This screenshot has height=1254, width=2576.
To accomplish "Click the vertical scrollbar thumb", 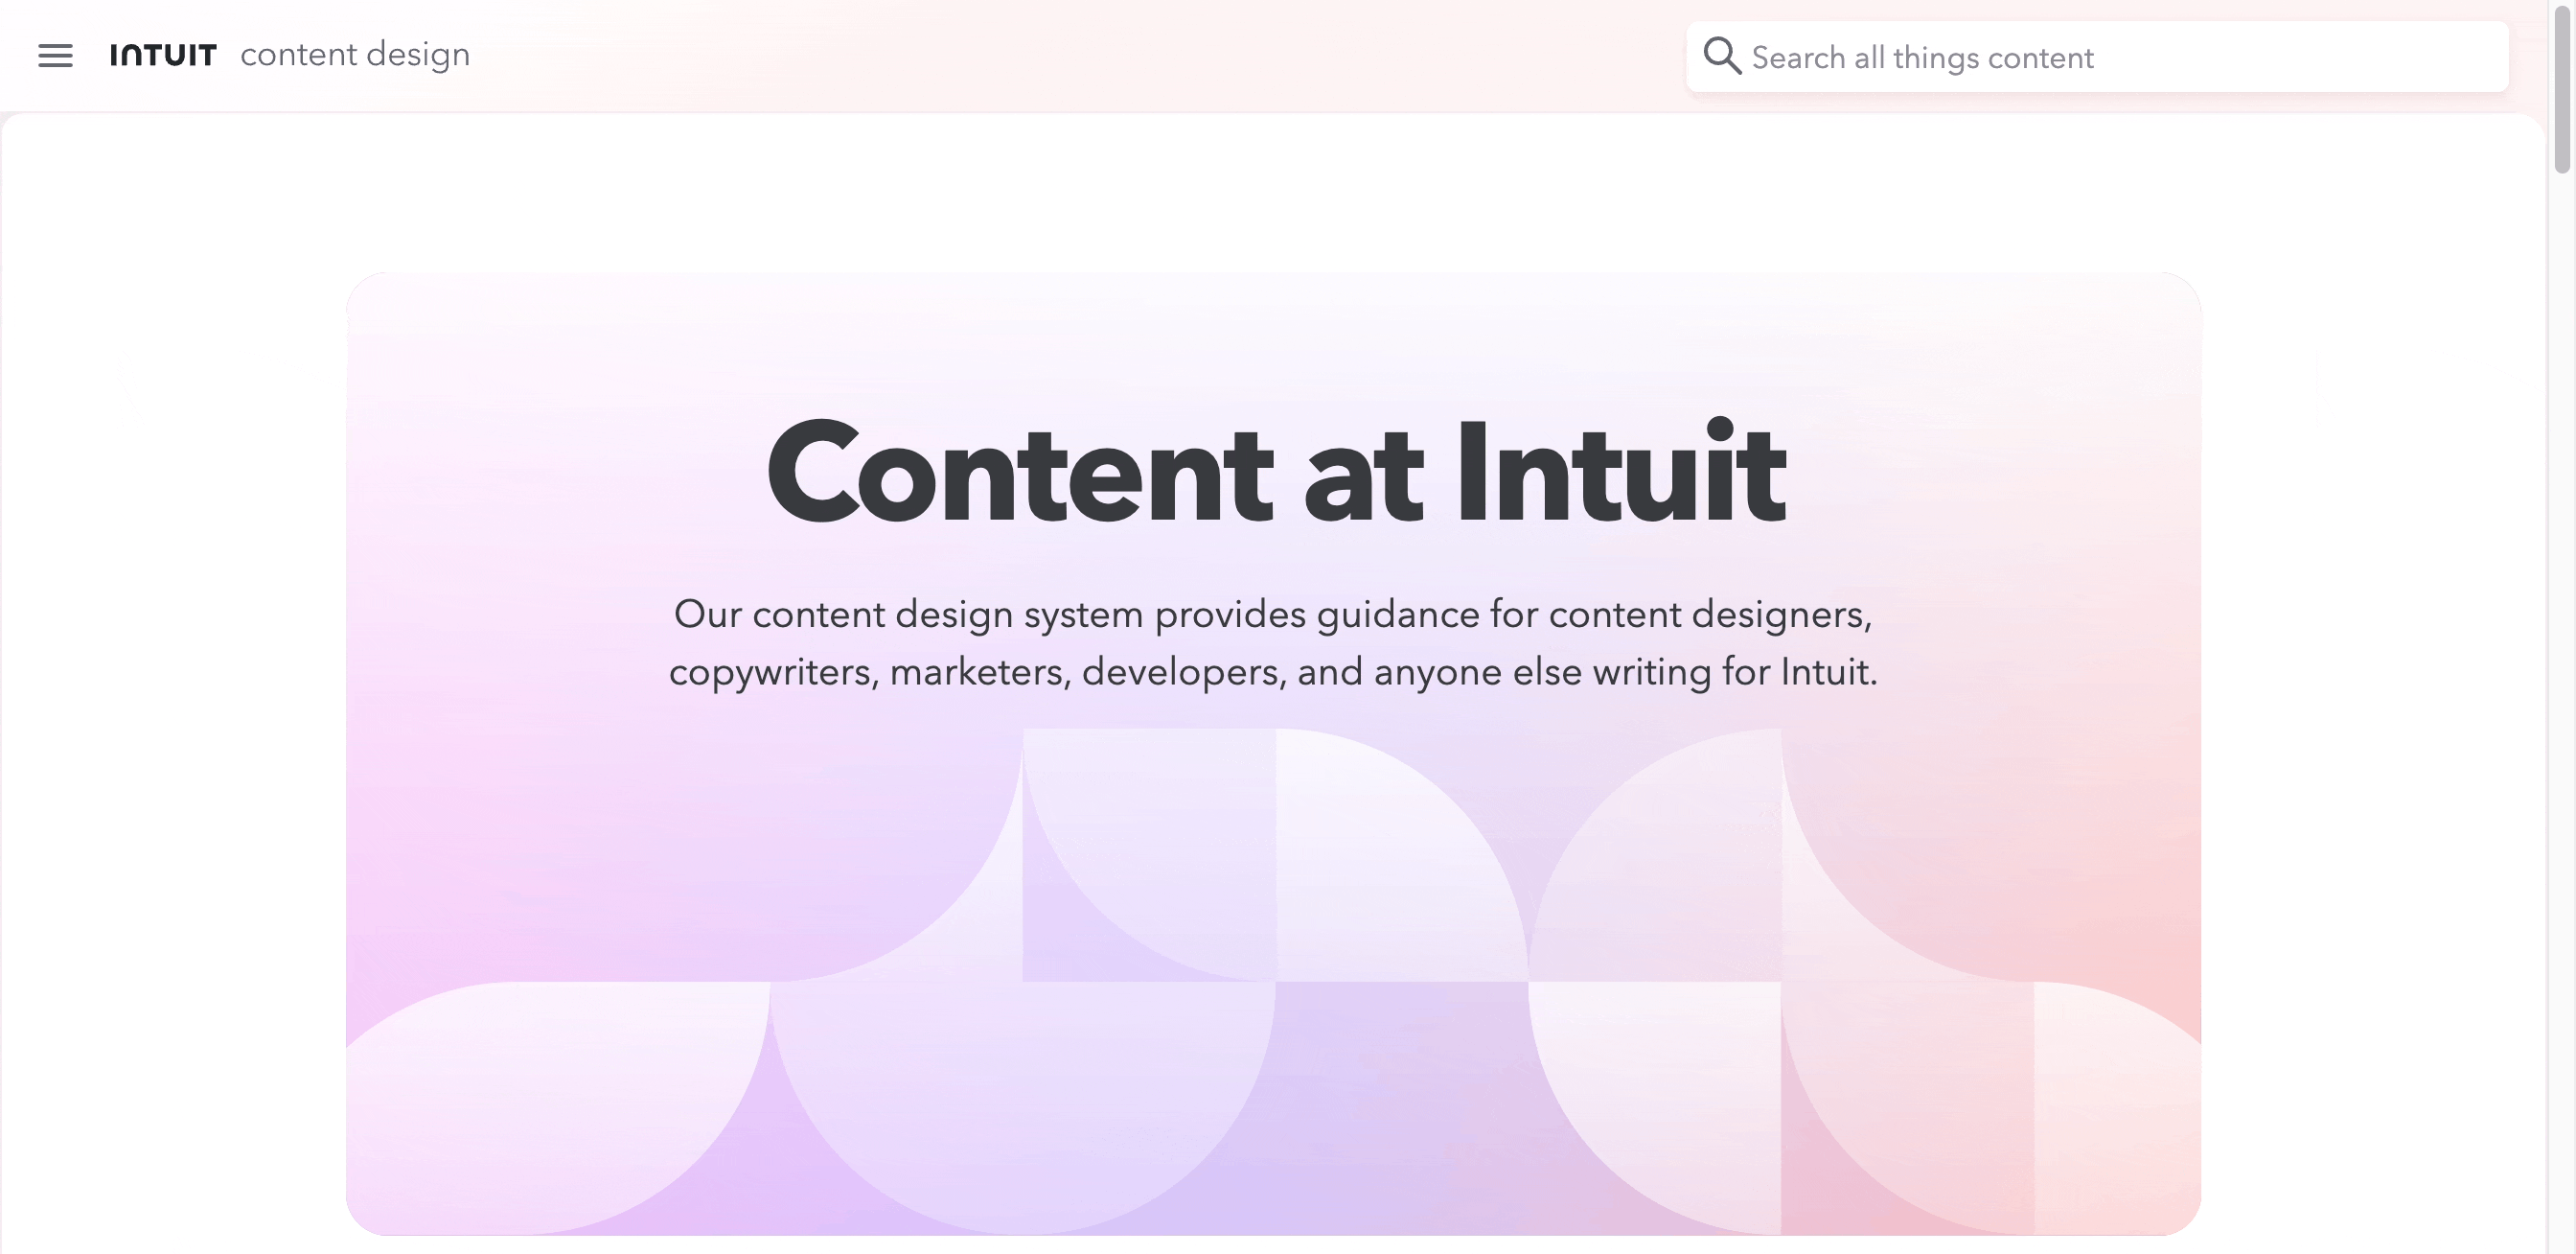I will [2561, 90].
